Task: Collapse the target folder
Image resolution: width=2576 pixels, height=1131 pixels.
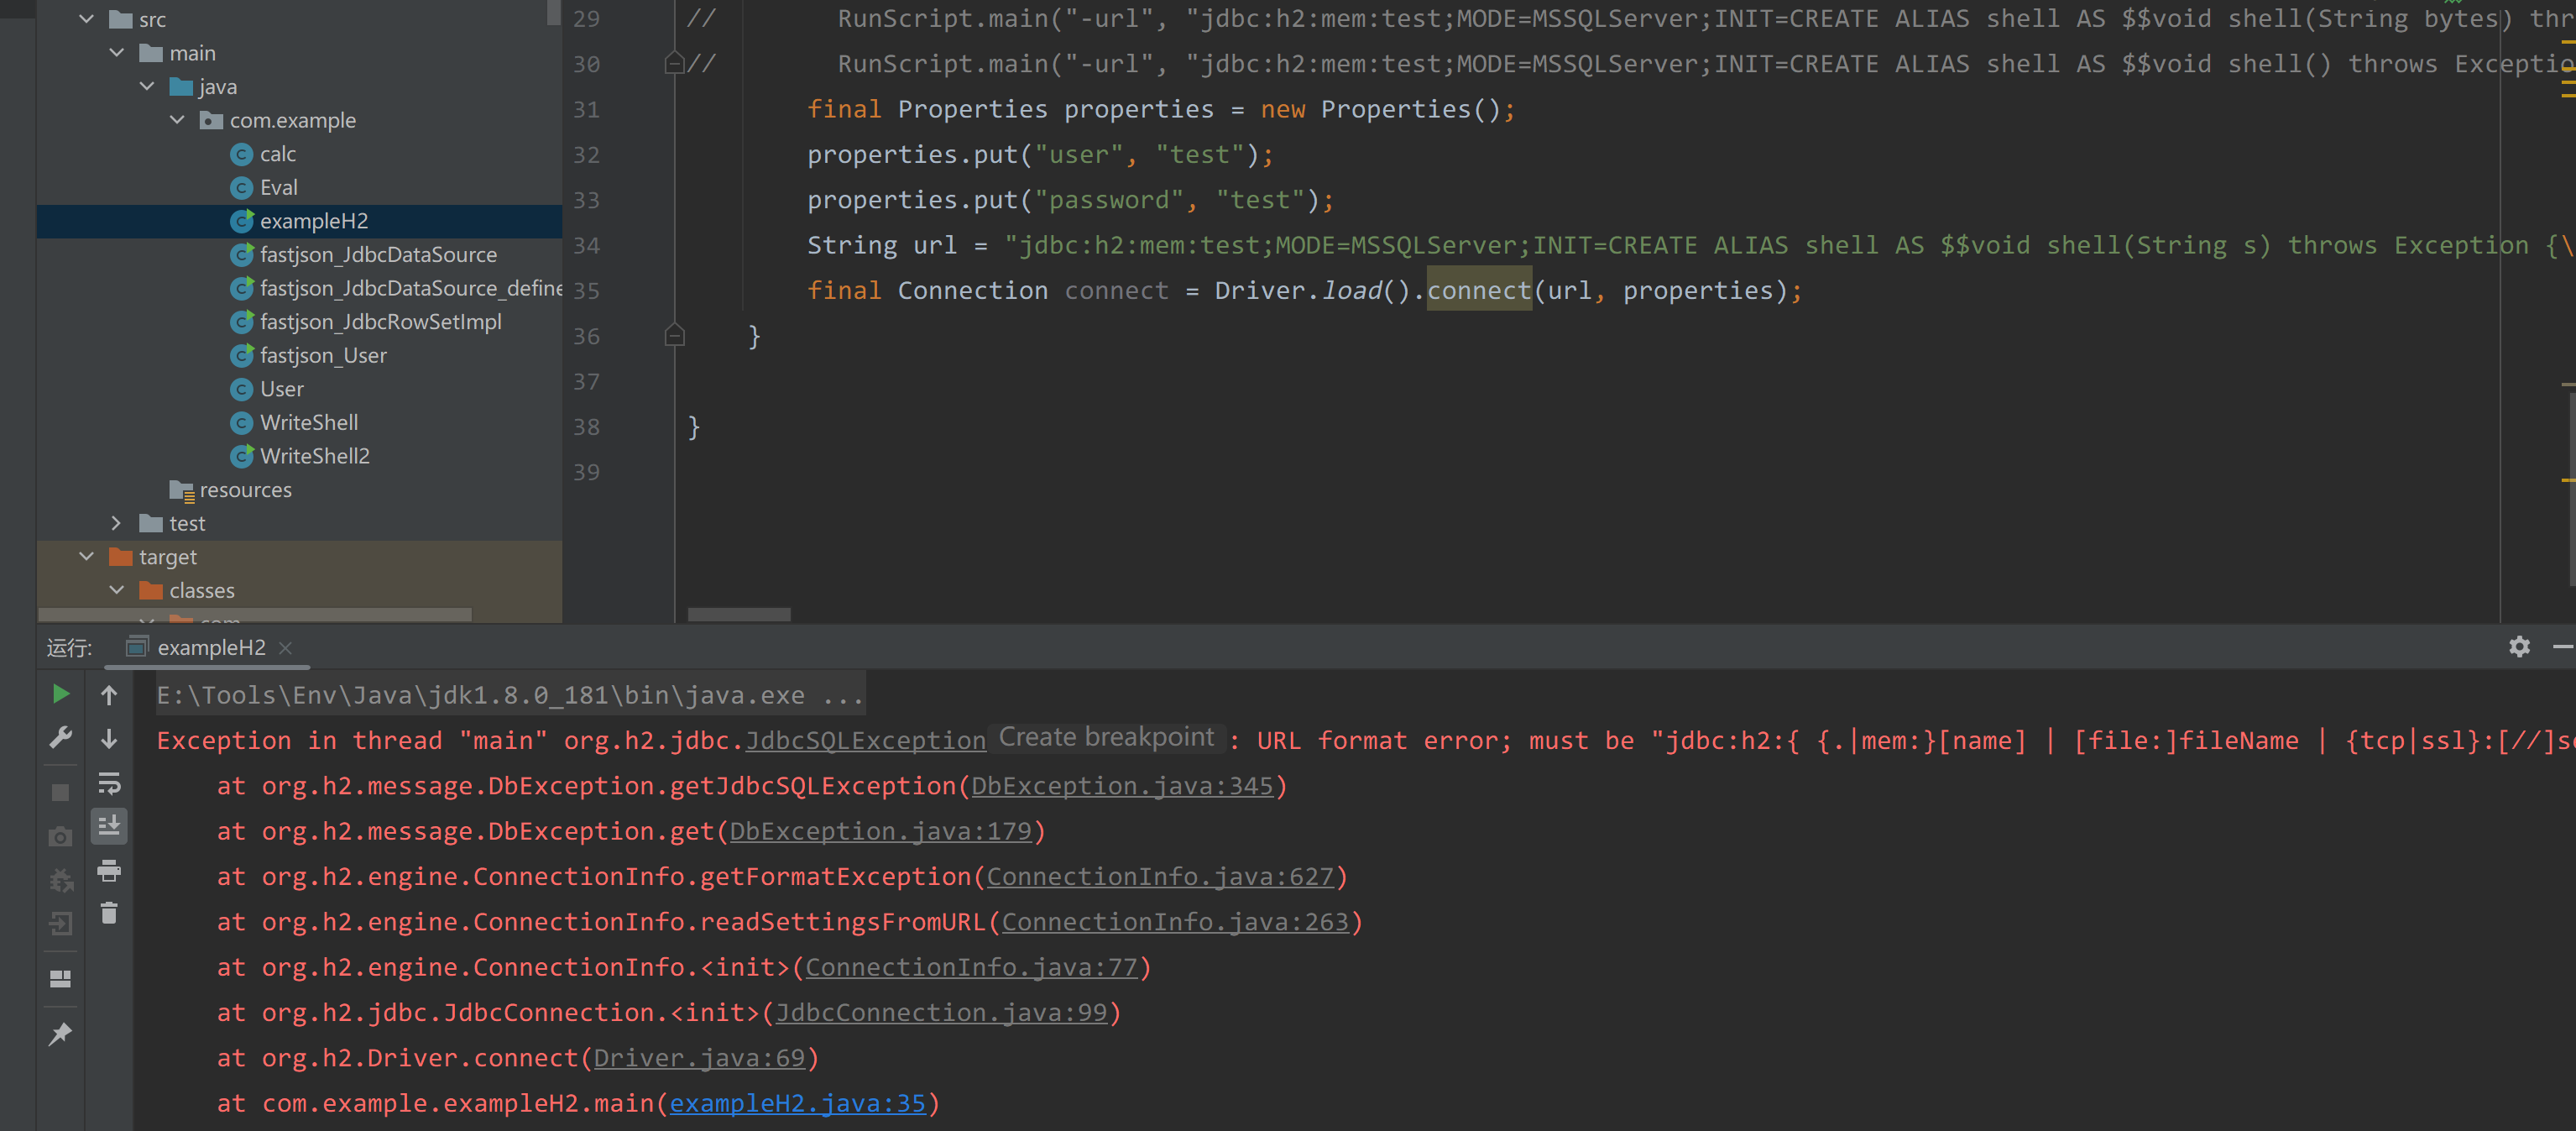Action: 86,557
